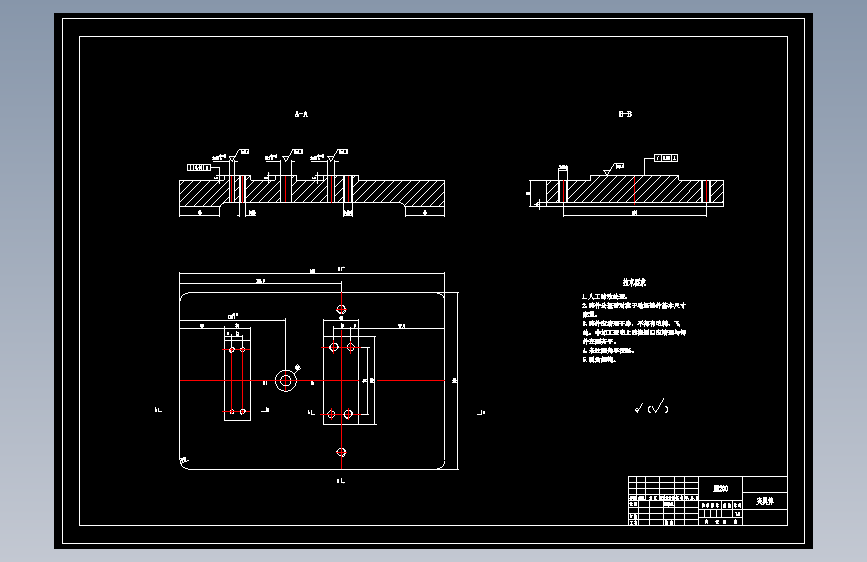Image resolution: width=867 pixels, height=562 pixels.
Task: Select the tolerance frame left of A-A section
Action: point(199,168)
